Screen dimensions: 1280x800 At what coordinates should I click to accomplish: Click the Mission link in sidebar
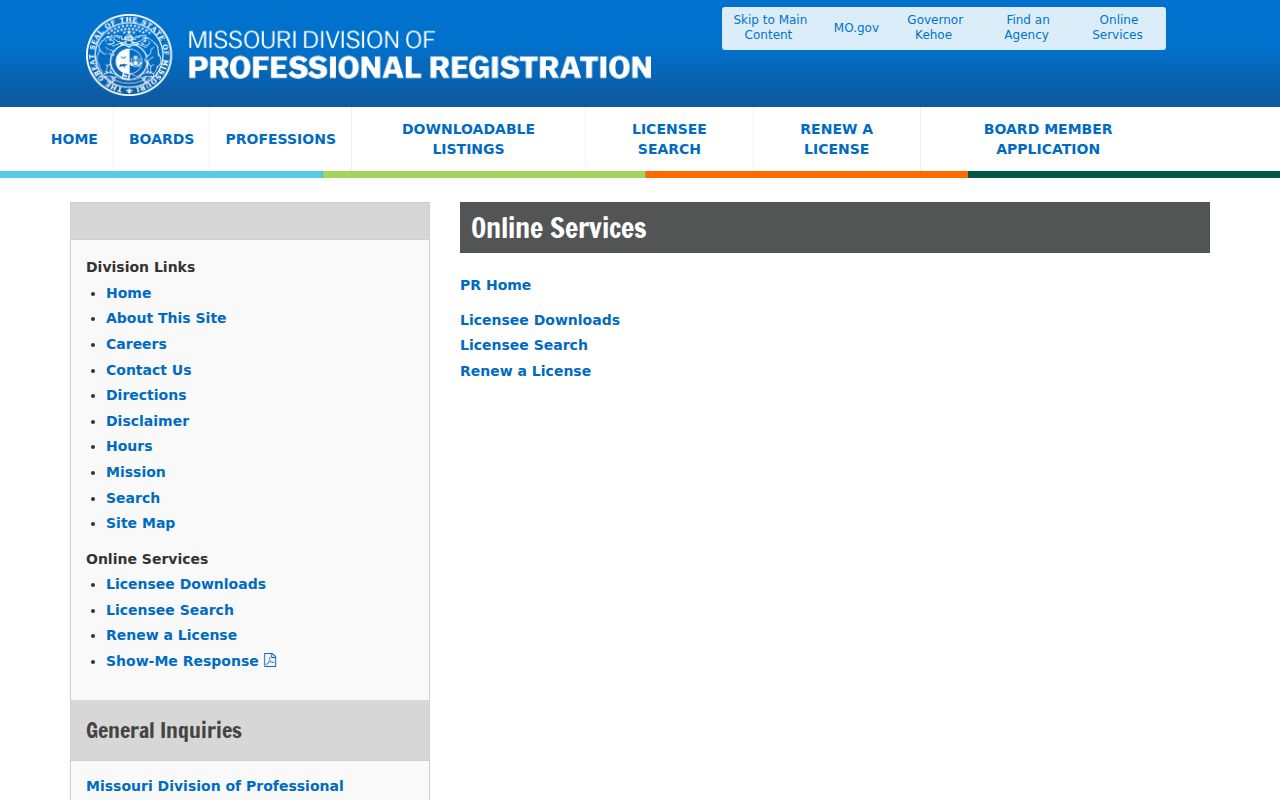tap(136, 472)
